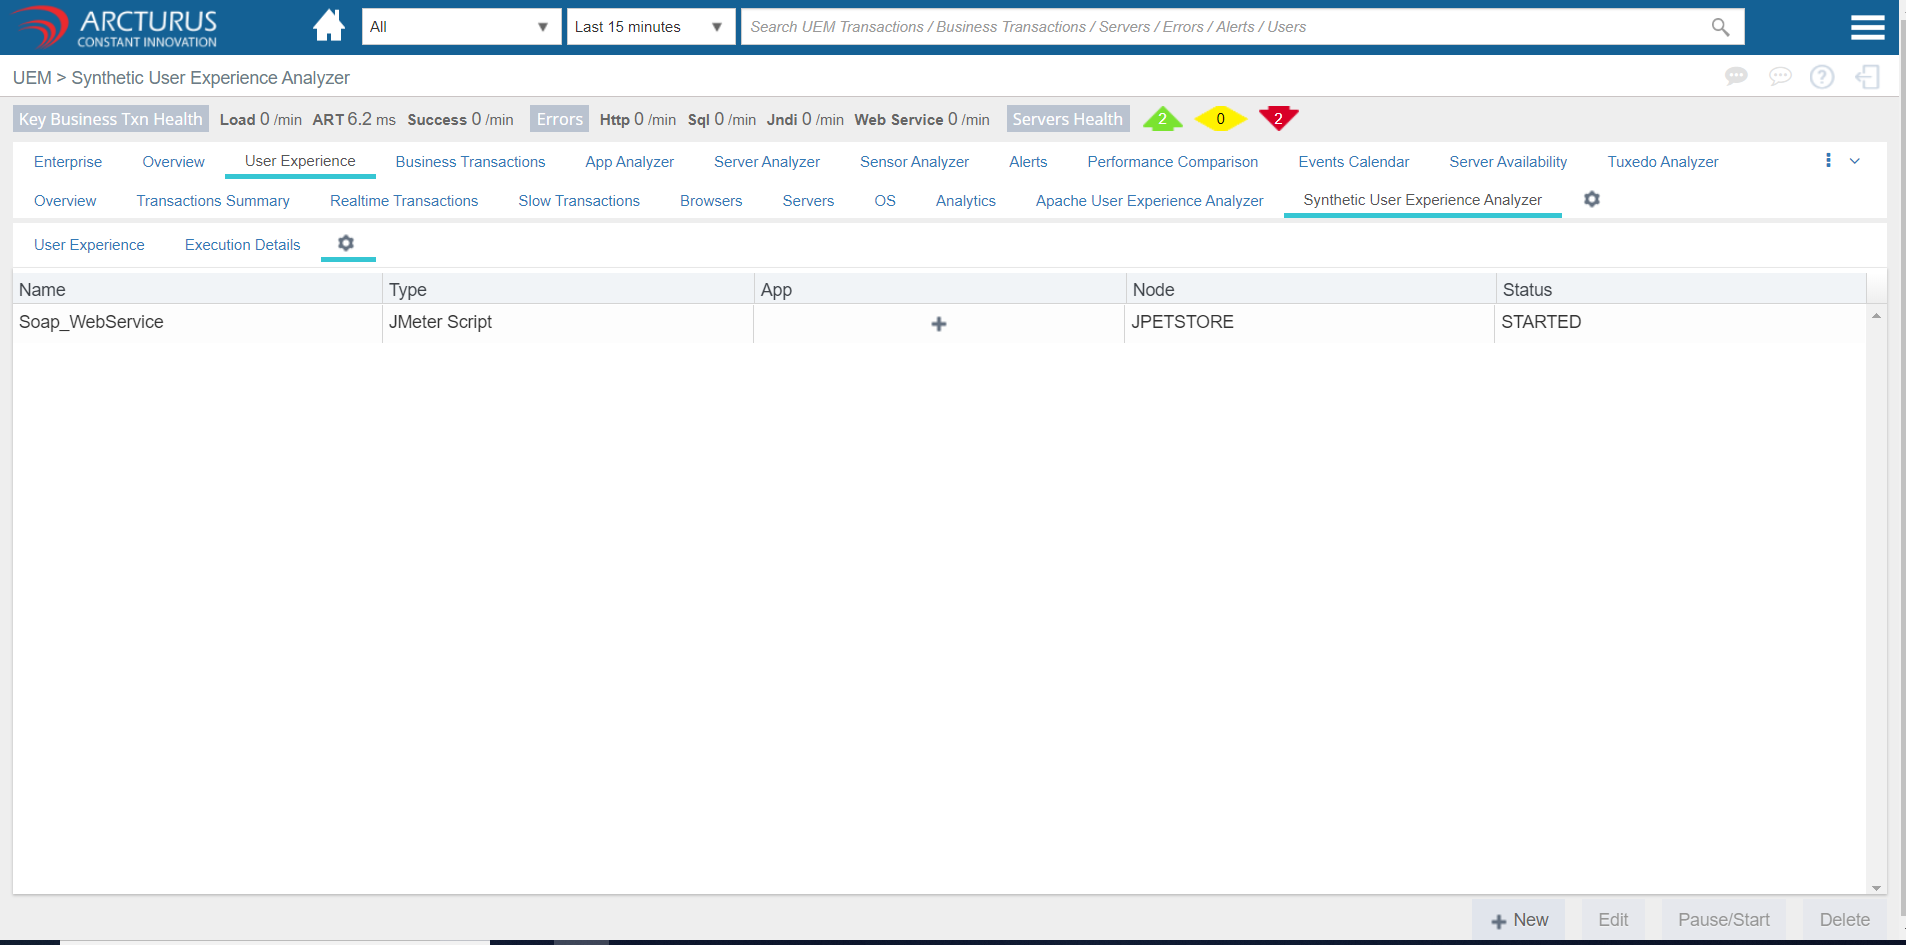The height and width of the screenshot is (945, 1906).
Task: Click the search magnifier icon
Action: (x=1720, y=27)
